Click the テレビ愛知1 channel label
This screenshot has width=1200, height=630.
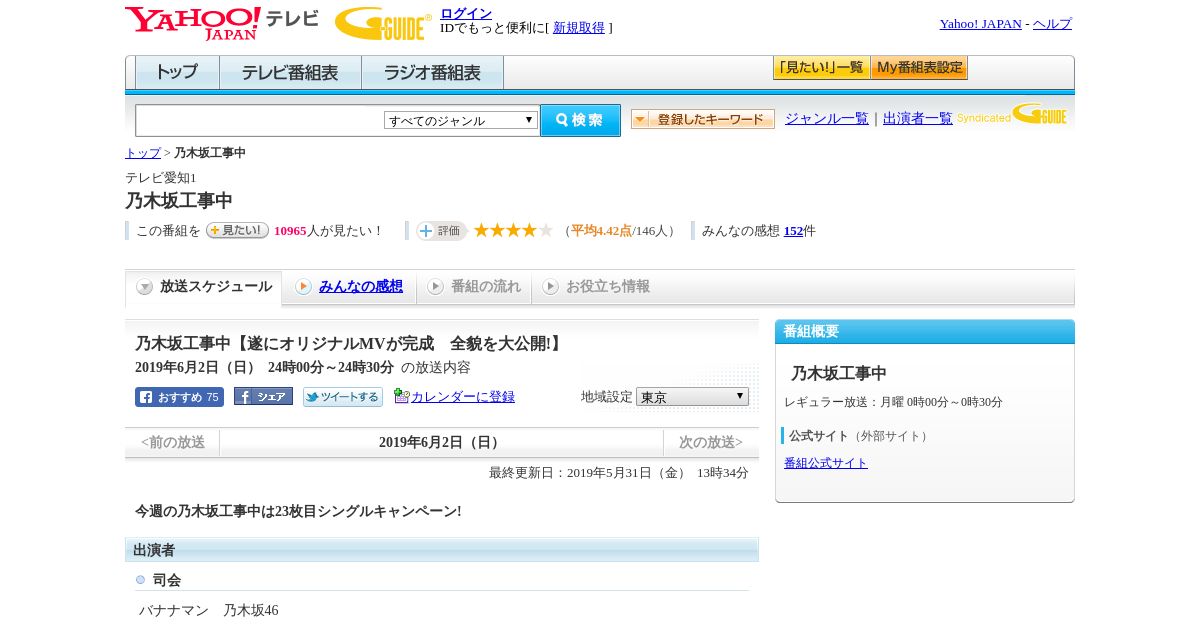pos(161,178)
